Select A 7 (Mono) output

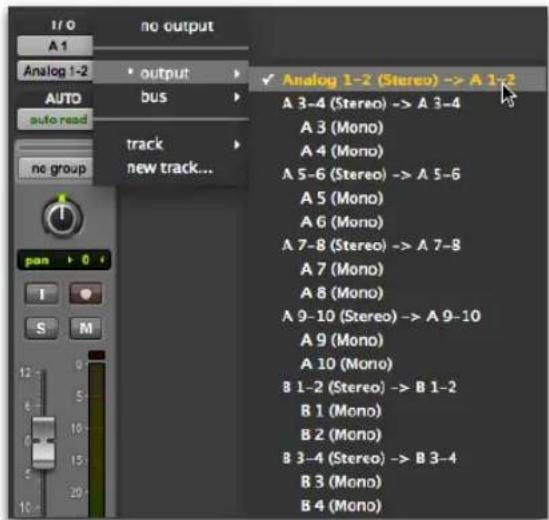(x=342, y=269)
